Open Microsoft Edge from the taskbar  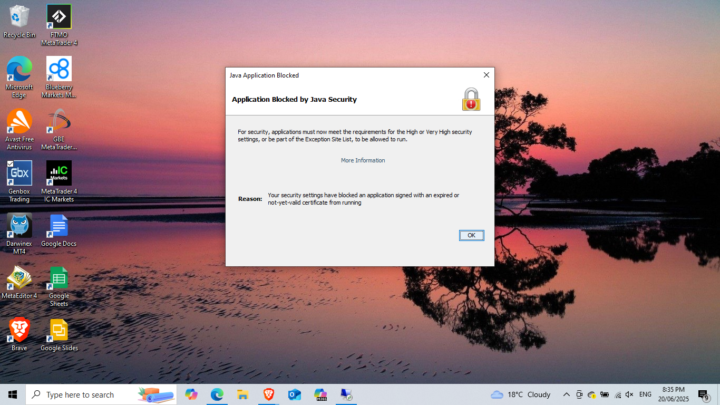click(217, 394)
